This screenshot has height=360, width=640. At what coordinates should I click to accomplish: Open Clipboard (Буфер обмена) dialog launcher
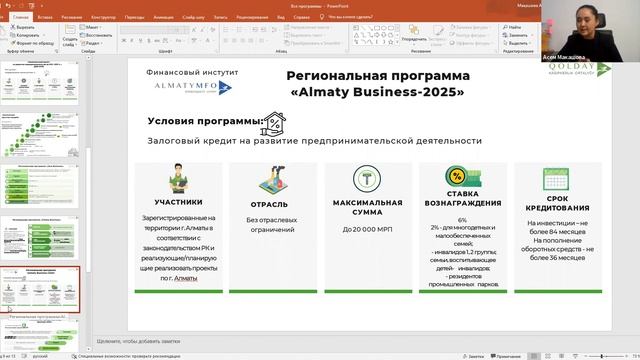pyautogui.click(x=56, y=51)
